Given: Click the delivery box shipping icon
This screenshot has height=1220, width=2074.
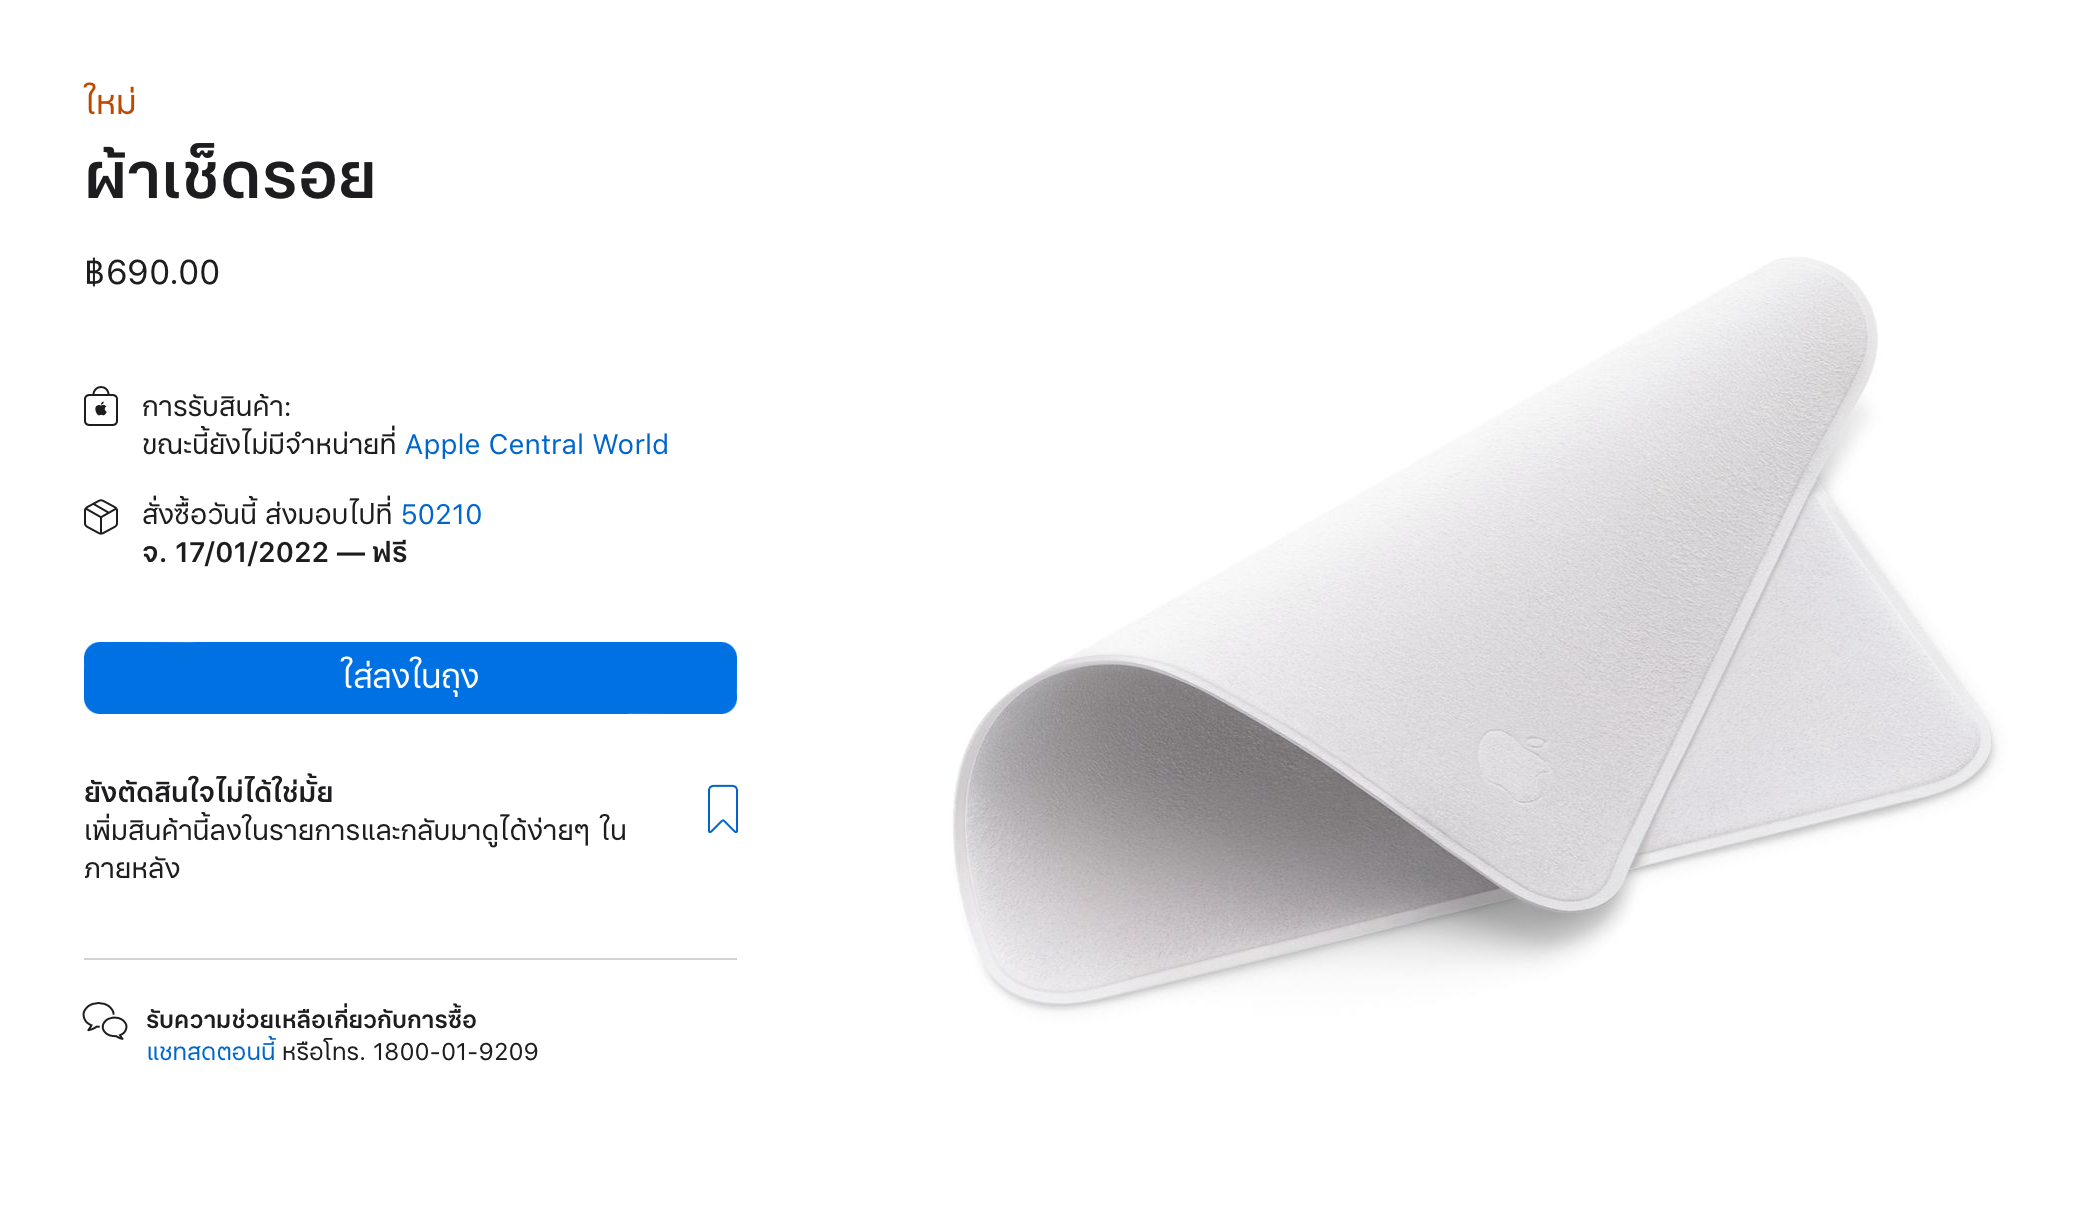Looking at the screenshot, I should [101, 516].
